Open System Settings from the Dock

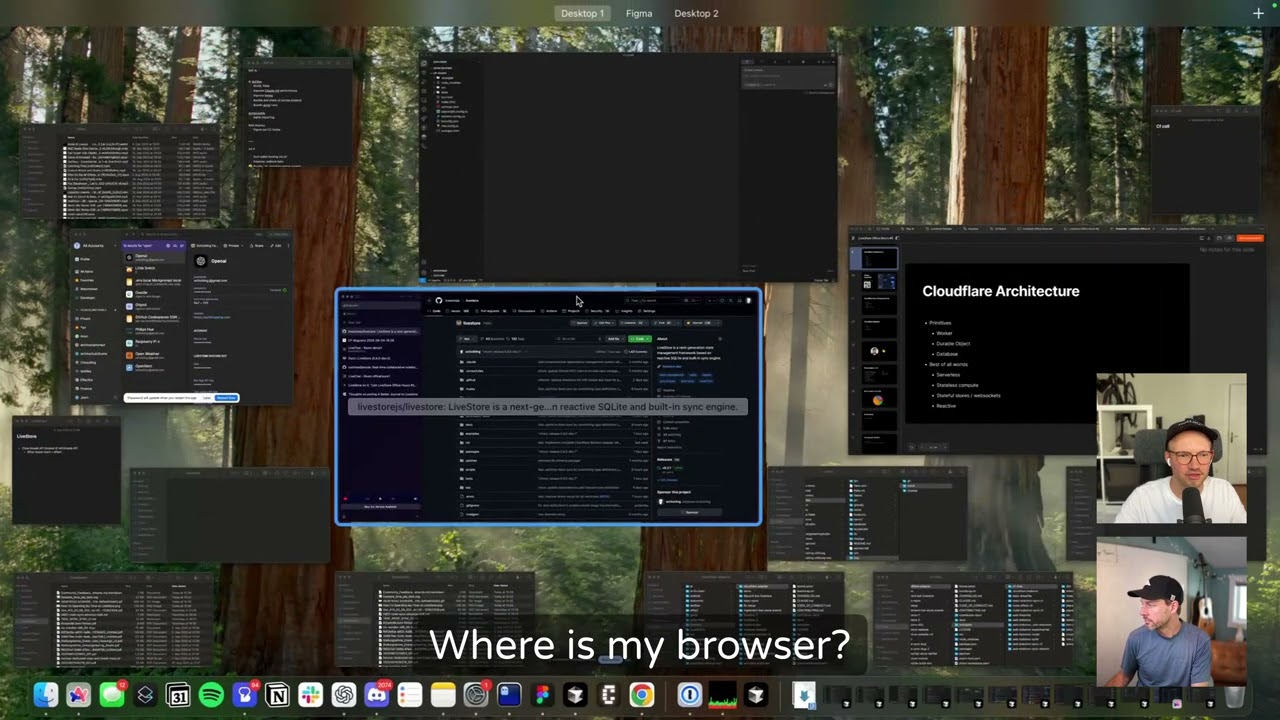tap(476, 695)
